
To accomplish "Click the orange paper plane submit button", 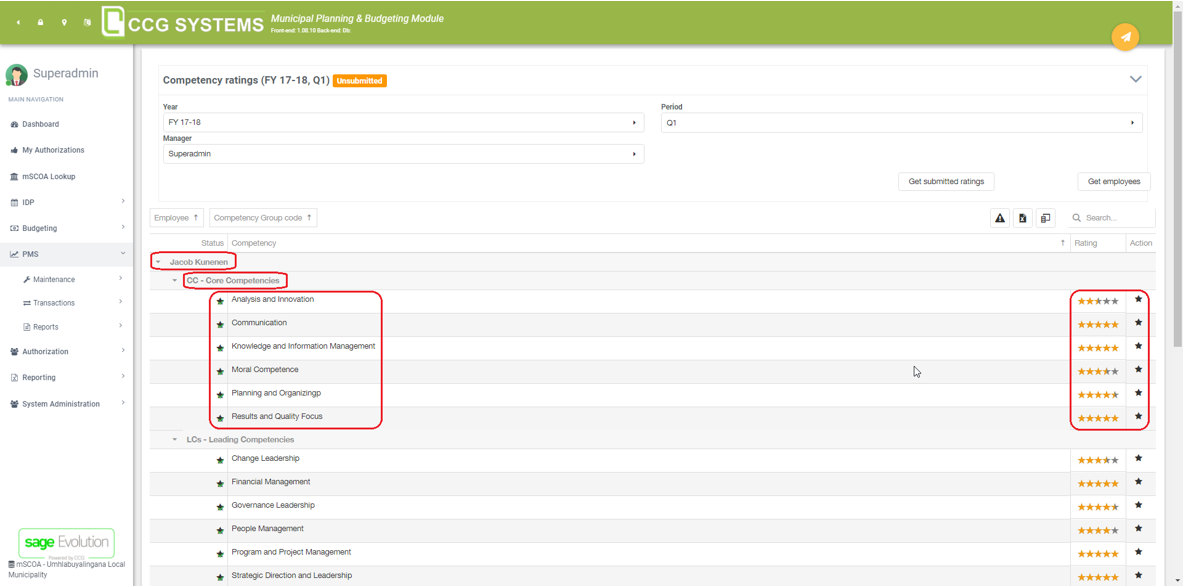I will (1125, 37).
